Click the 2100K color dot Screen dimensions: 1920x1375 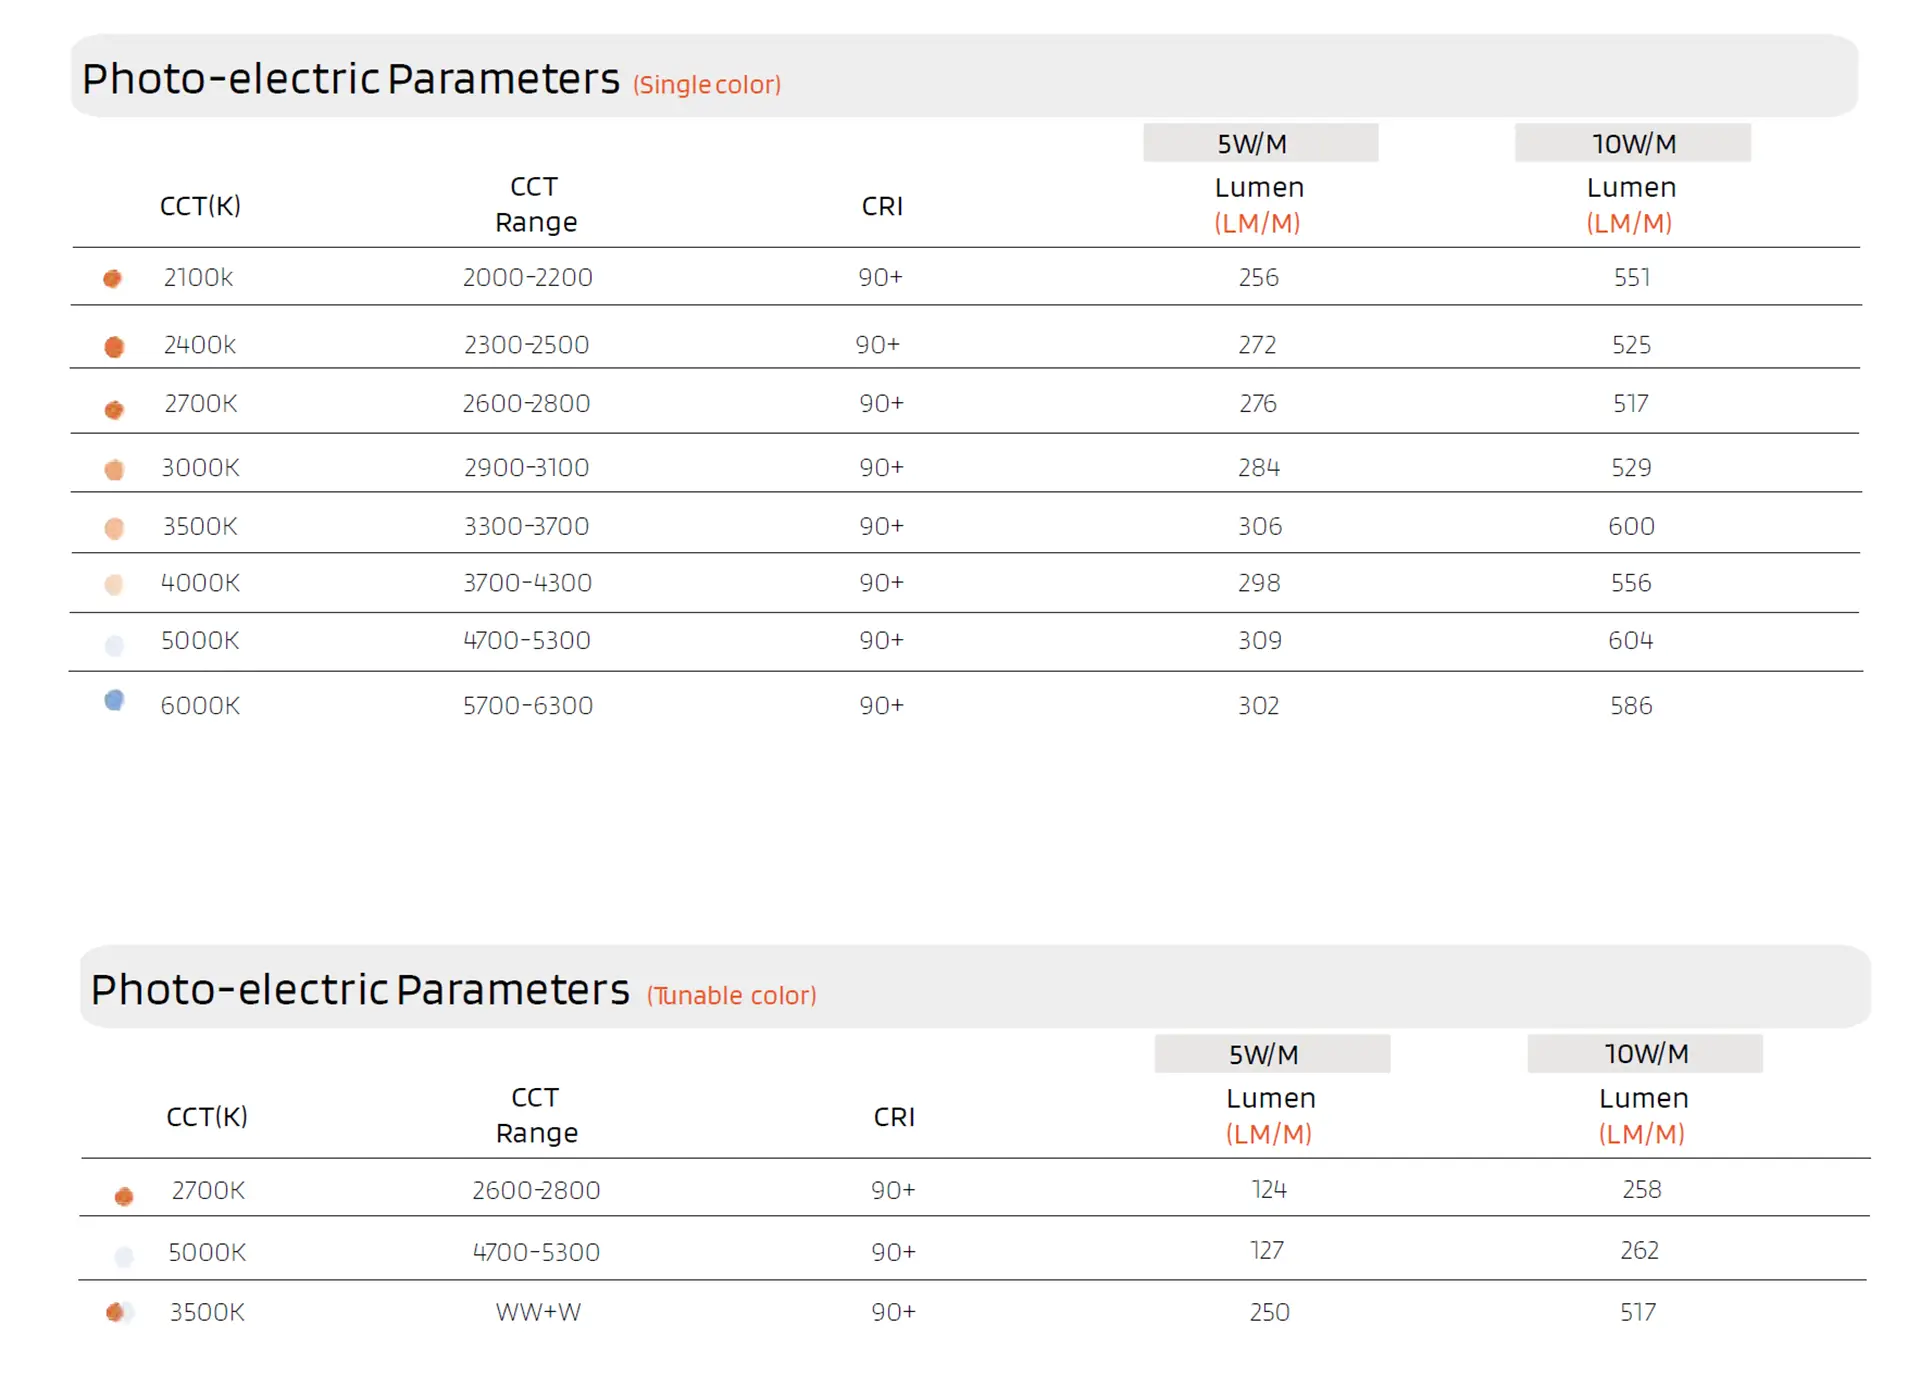coord(113,278)
